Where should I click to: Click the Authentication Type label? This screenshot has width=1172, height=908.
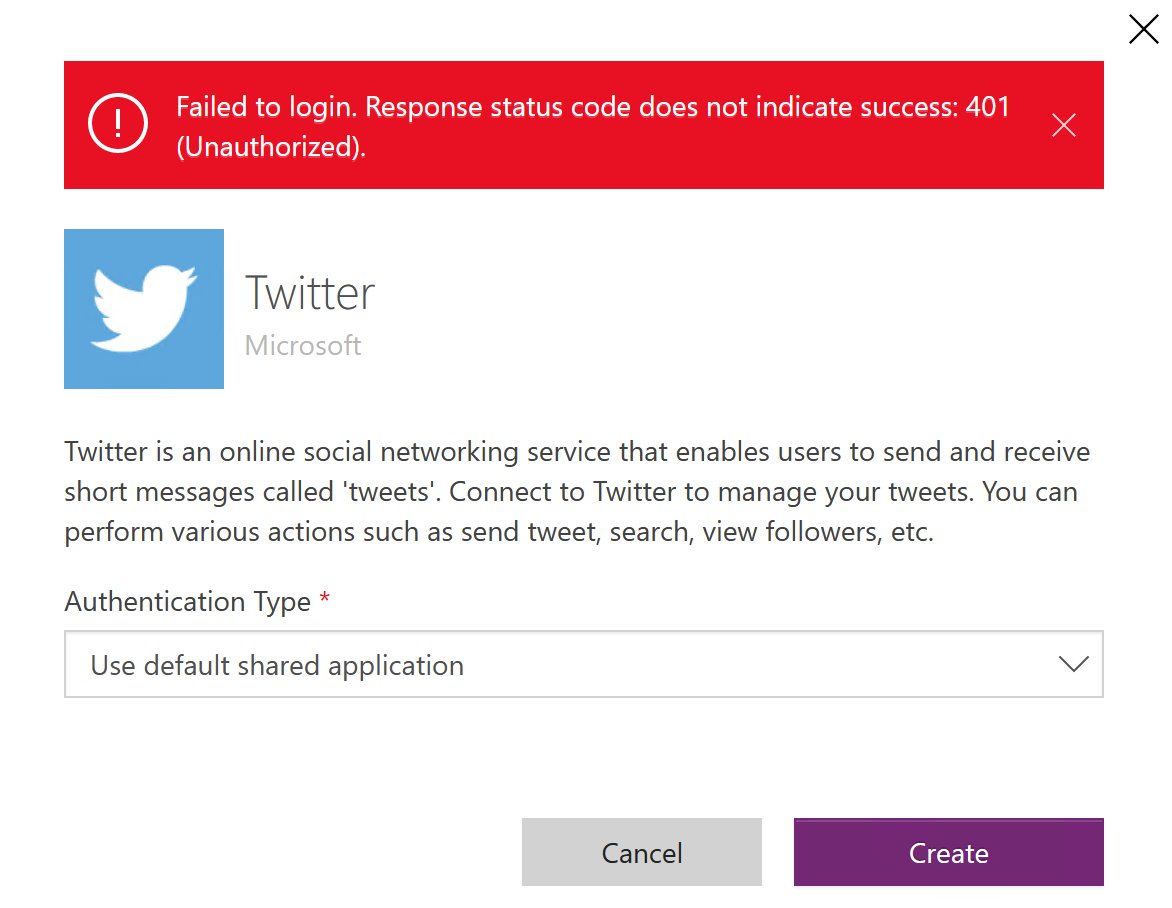[188, 602]
